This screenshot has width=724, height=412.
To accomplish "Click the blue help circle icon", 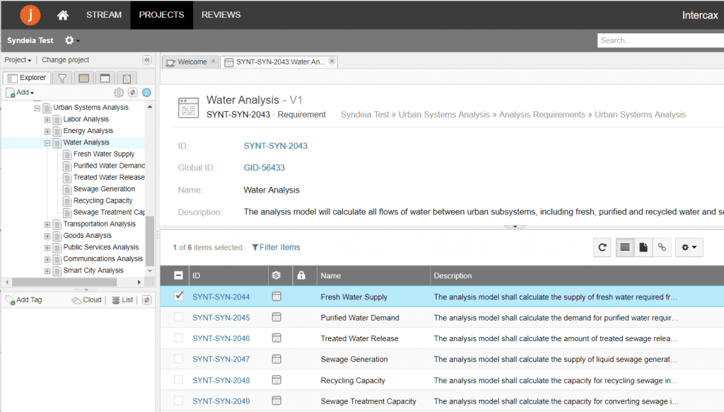I will click(147, 92).
